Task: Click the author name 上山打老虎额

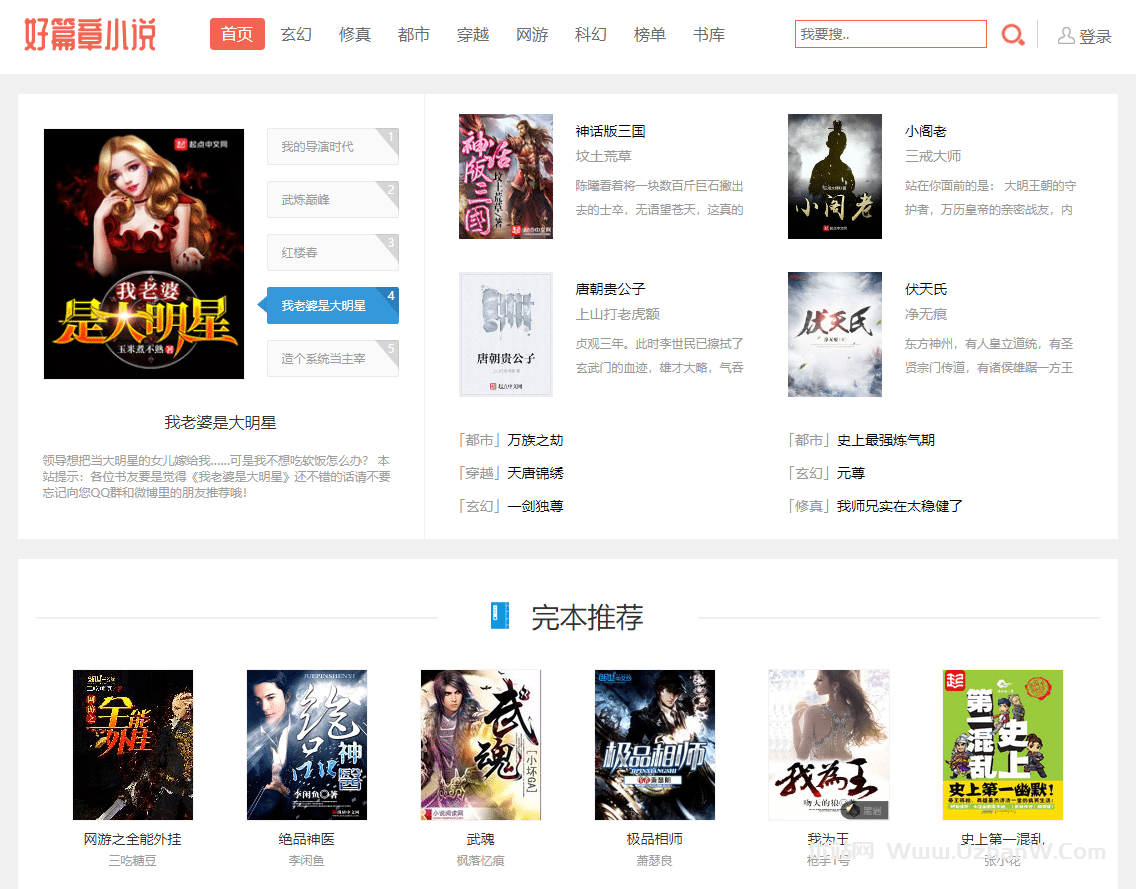Action: click(617, 314)
